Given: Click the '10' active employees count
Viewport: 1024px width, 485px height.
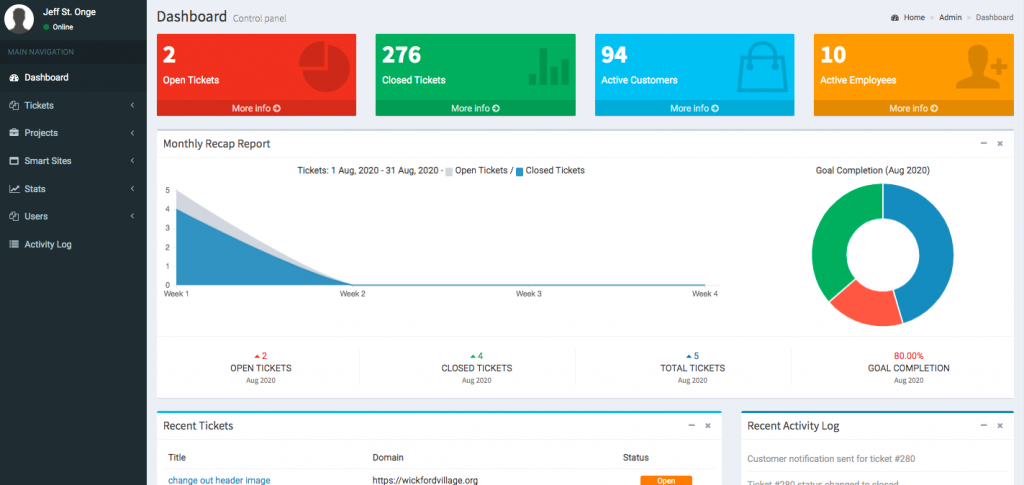Looking at the screenshot, I should 833,55.
